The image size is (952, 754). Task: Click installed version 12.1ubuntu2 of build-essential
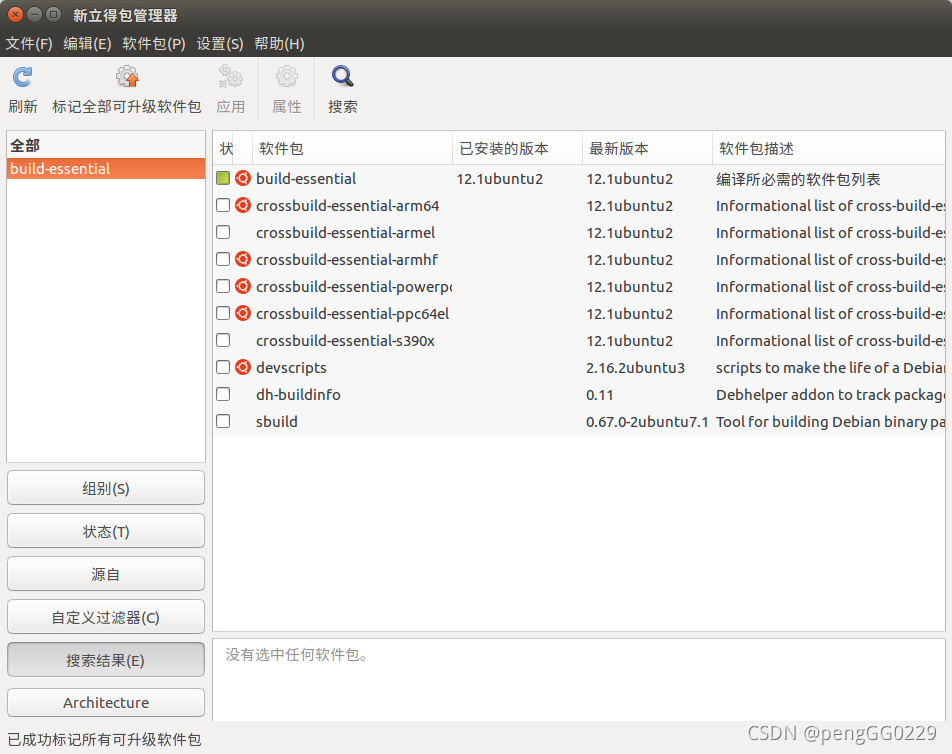pyautogui.click(x=500, y=178)
